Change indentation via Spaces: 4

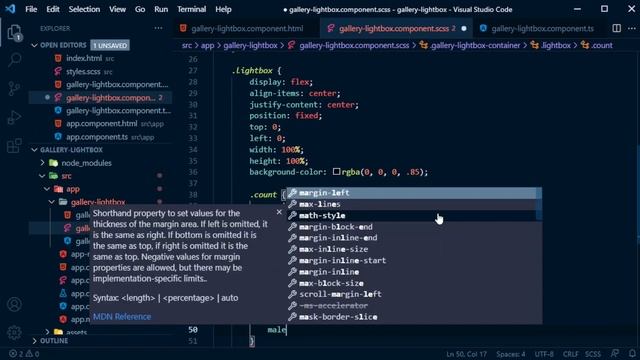point(511,354)
